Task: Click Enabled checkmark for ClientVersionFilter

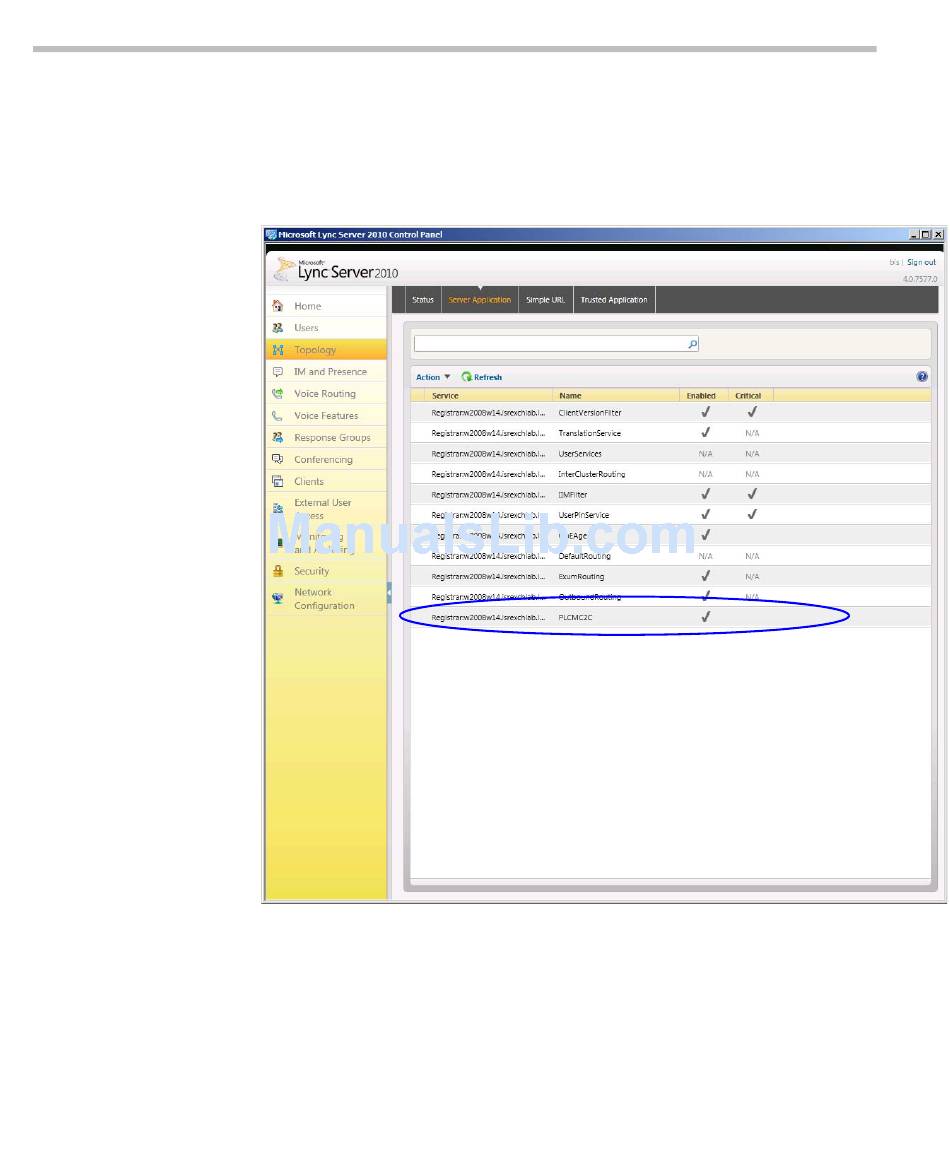Action: tap(705, 412)
